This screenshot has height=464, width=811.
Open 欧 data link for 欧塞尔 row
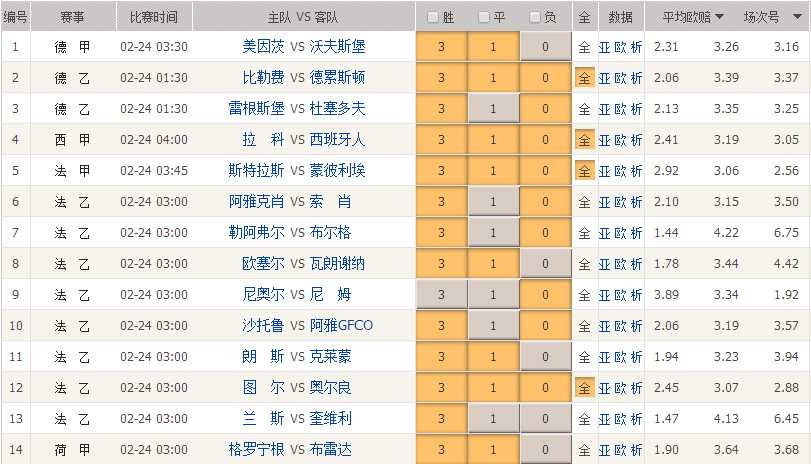tap(621, 264)
